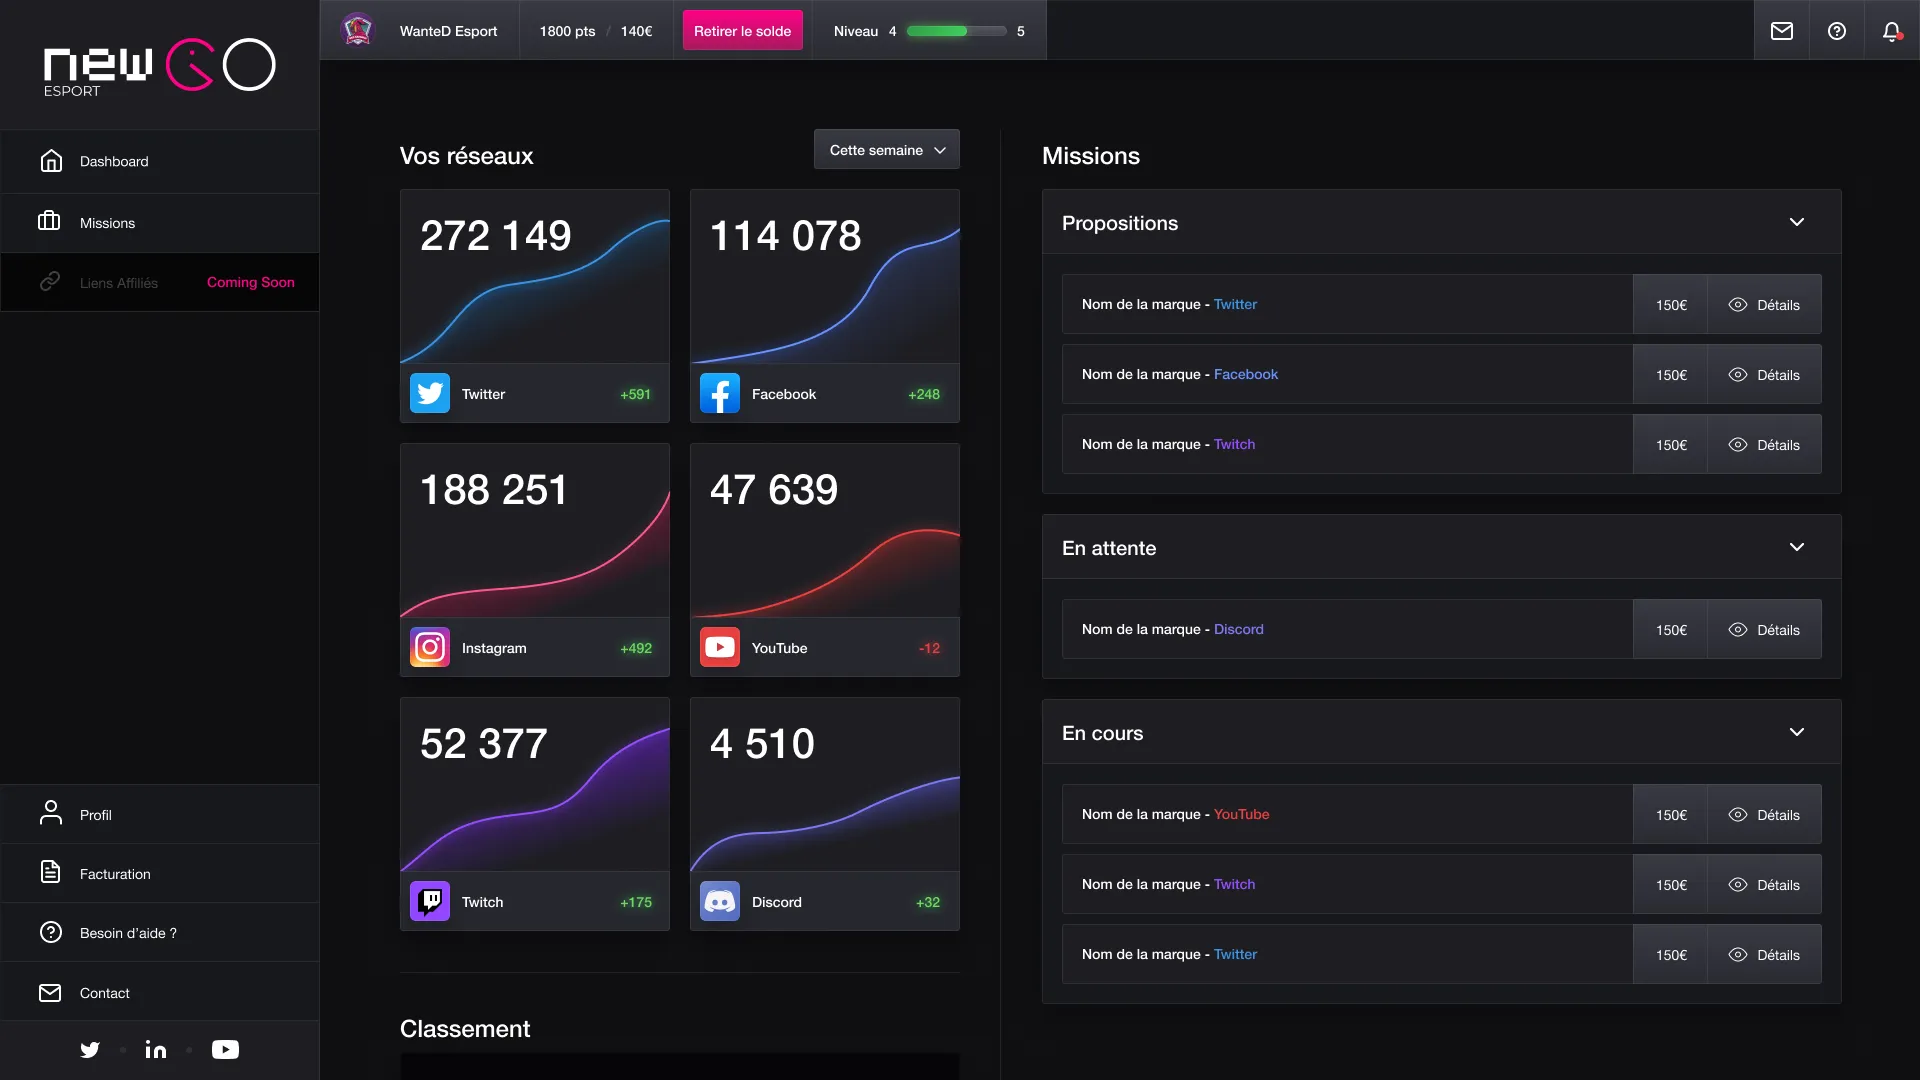The image size is (1920, 1080).
Task: Click the Besoin d'aide question icon in sidebar
Action: [x=51, y=932]
